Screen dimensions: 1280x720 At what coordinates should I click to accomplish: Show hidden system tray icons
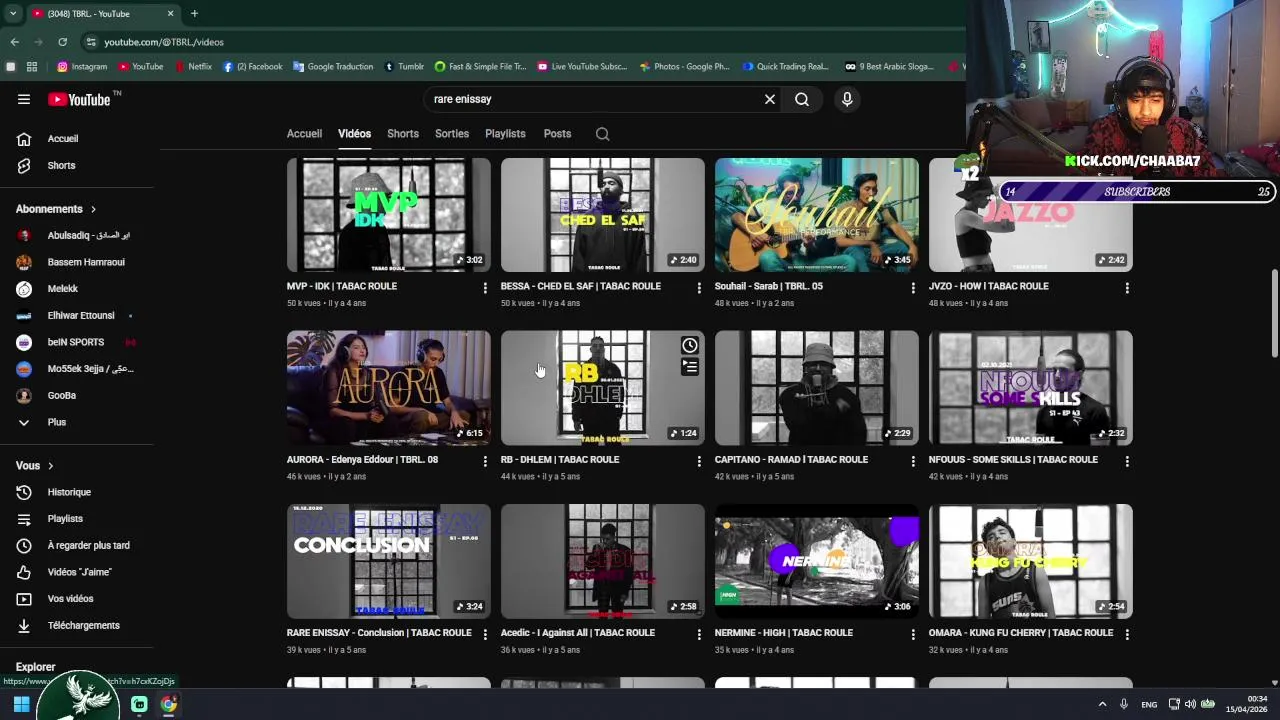pos(1102,704)
